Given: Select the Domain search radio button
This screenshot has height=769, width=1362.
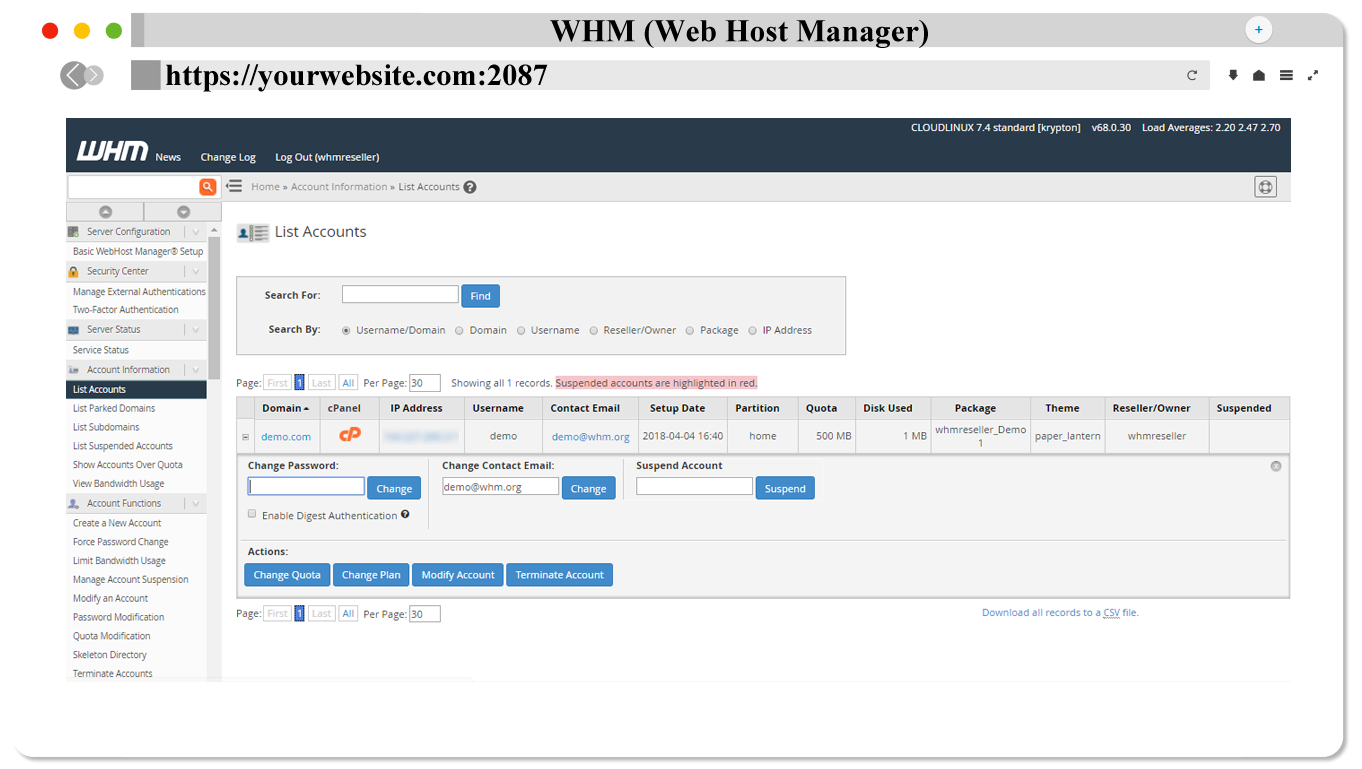Looking at the screenshot, I should click(x=460, y=330).
